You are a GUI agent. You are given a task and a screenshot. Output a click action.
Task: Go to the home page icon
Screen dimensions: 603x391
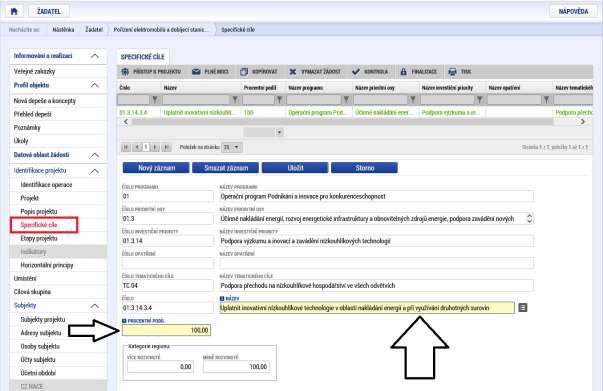[x=14, y=11]
